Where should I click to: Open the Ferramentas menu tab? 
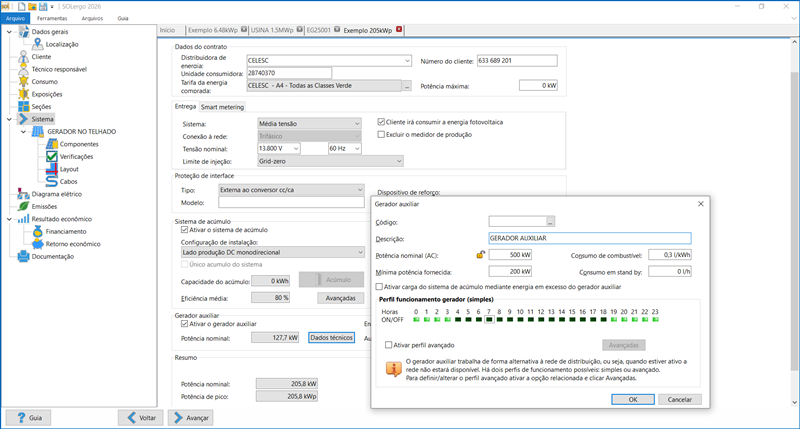pos(54,18)
